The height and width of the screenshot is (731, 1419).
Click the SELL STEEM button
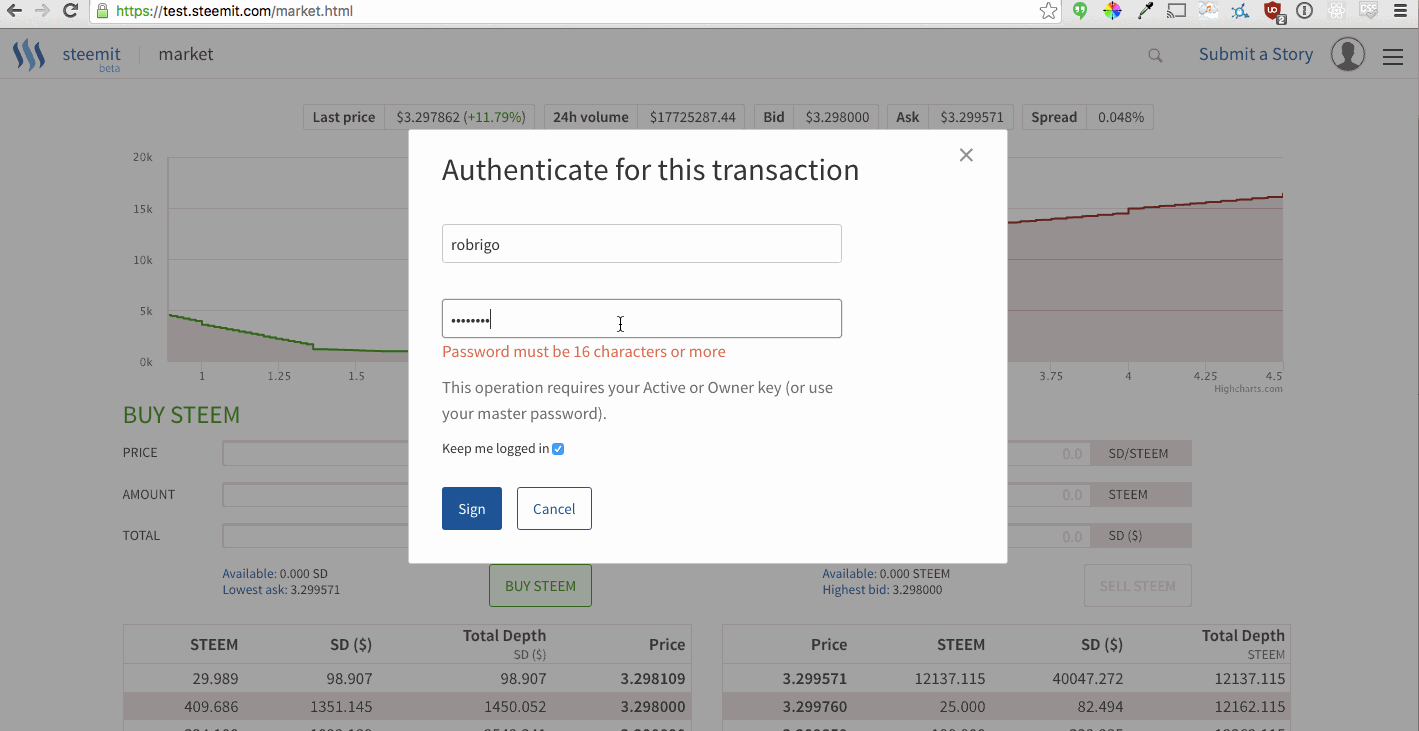(x=1138, y=586)
